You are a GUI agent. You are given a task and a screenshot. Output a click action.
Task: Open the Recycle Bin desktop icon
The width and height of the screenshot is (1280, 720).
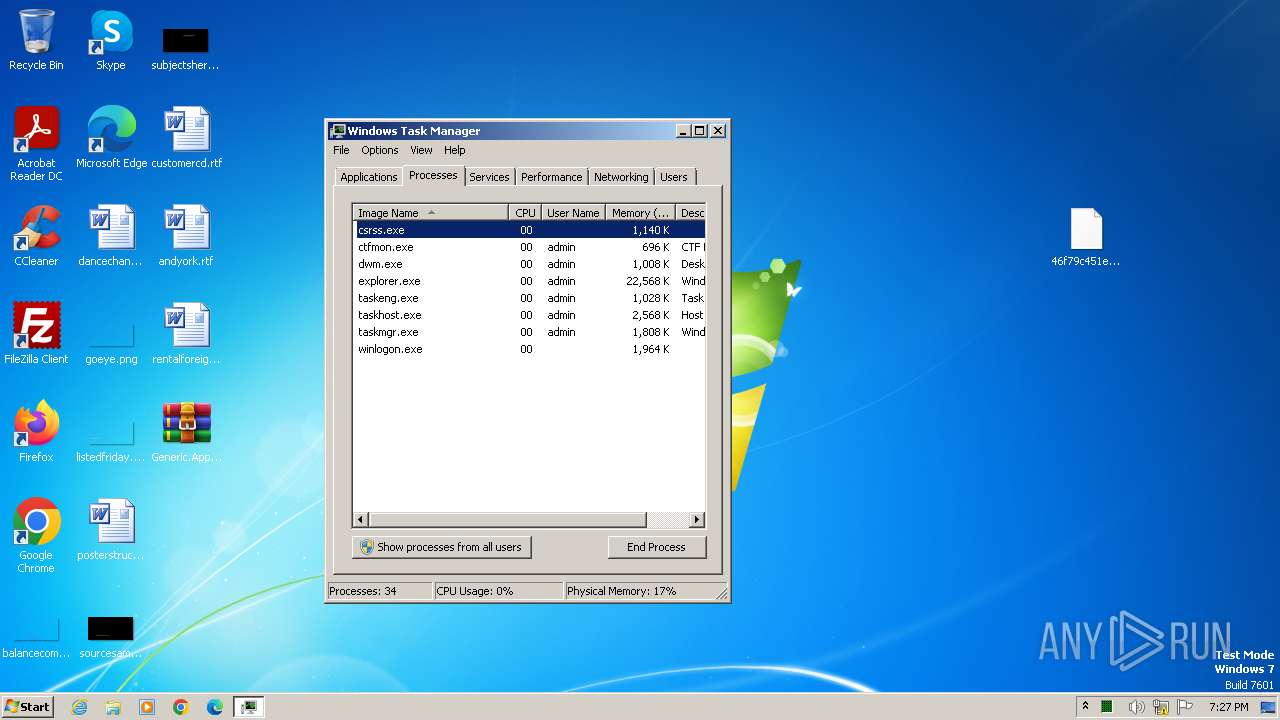(36, 40)
